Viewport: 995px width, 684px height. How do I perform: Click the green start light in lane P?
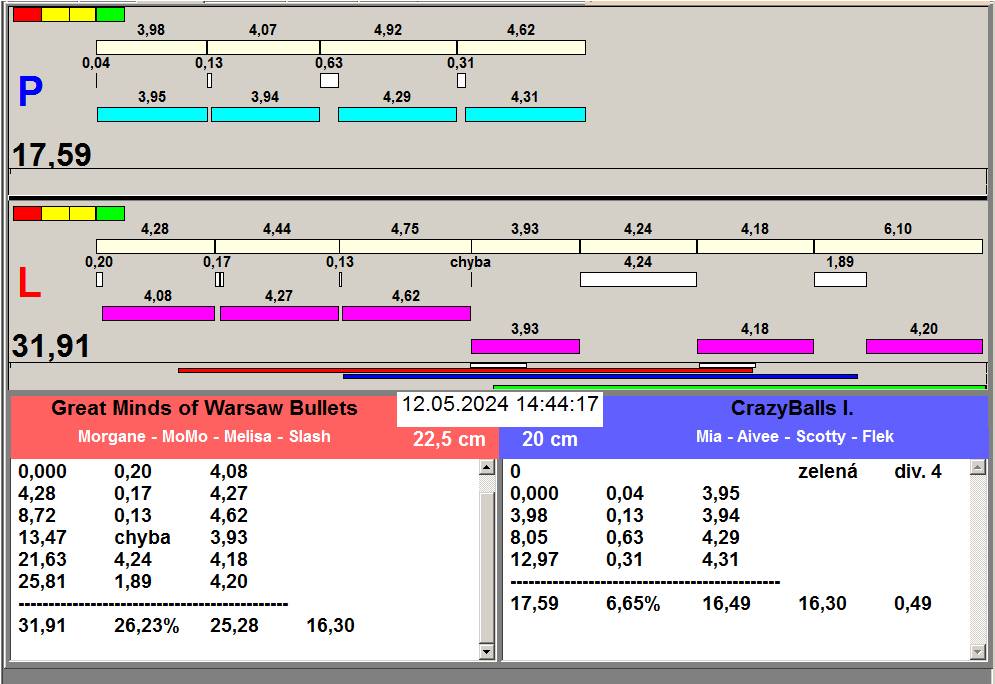click(x=110, y=15)
